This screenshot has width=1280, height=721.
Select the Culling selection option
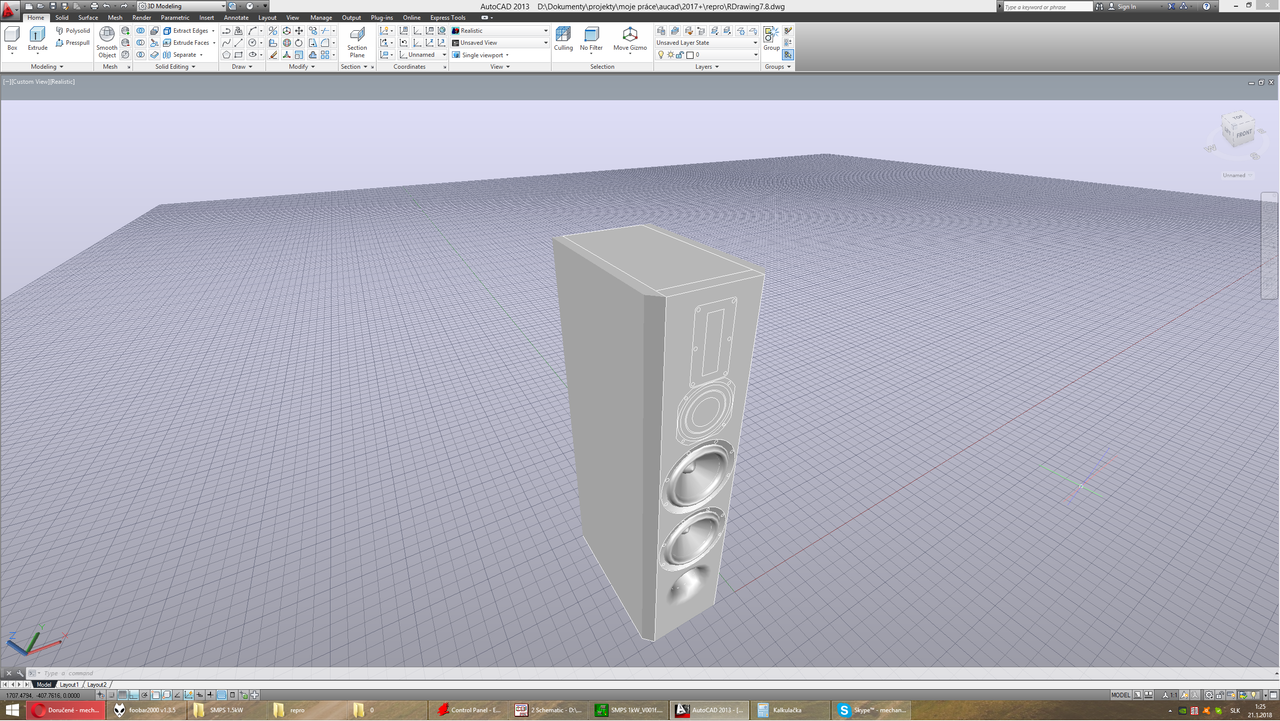click(x=563, y=40)
